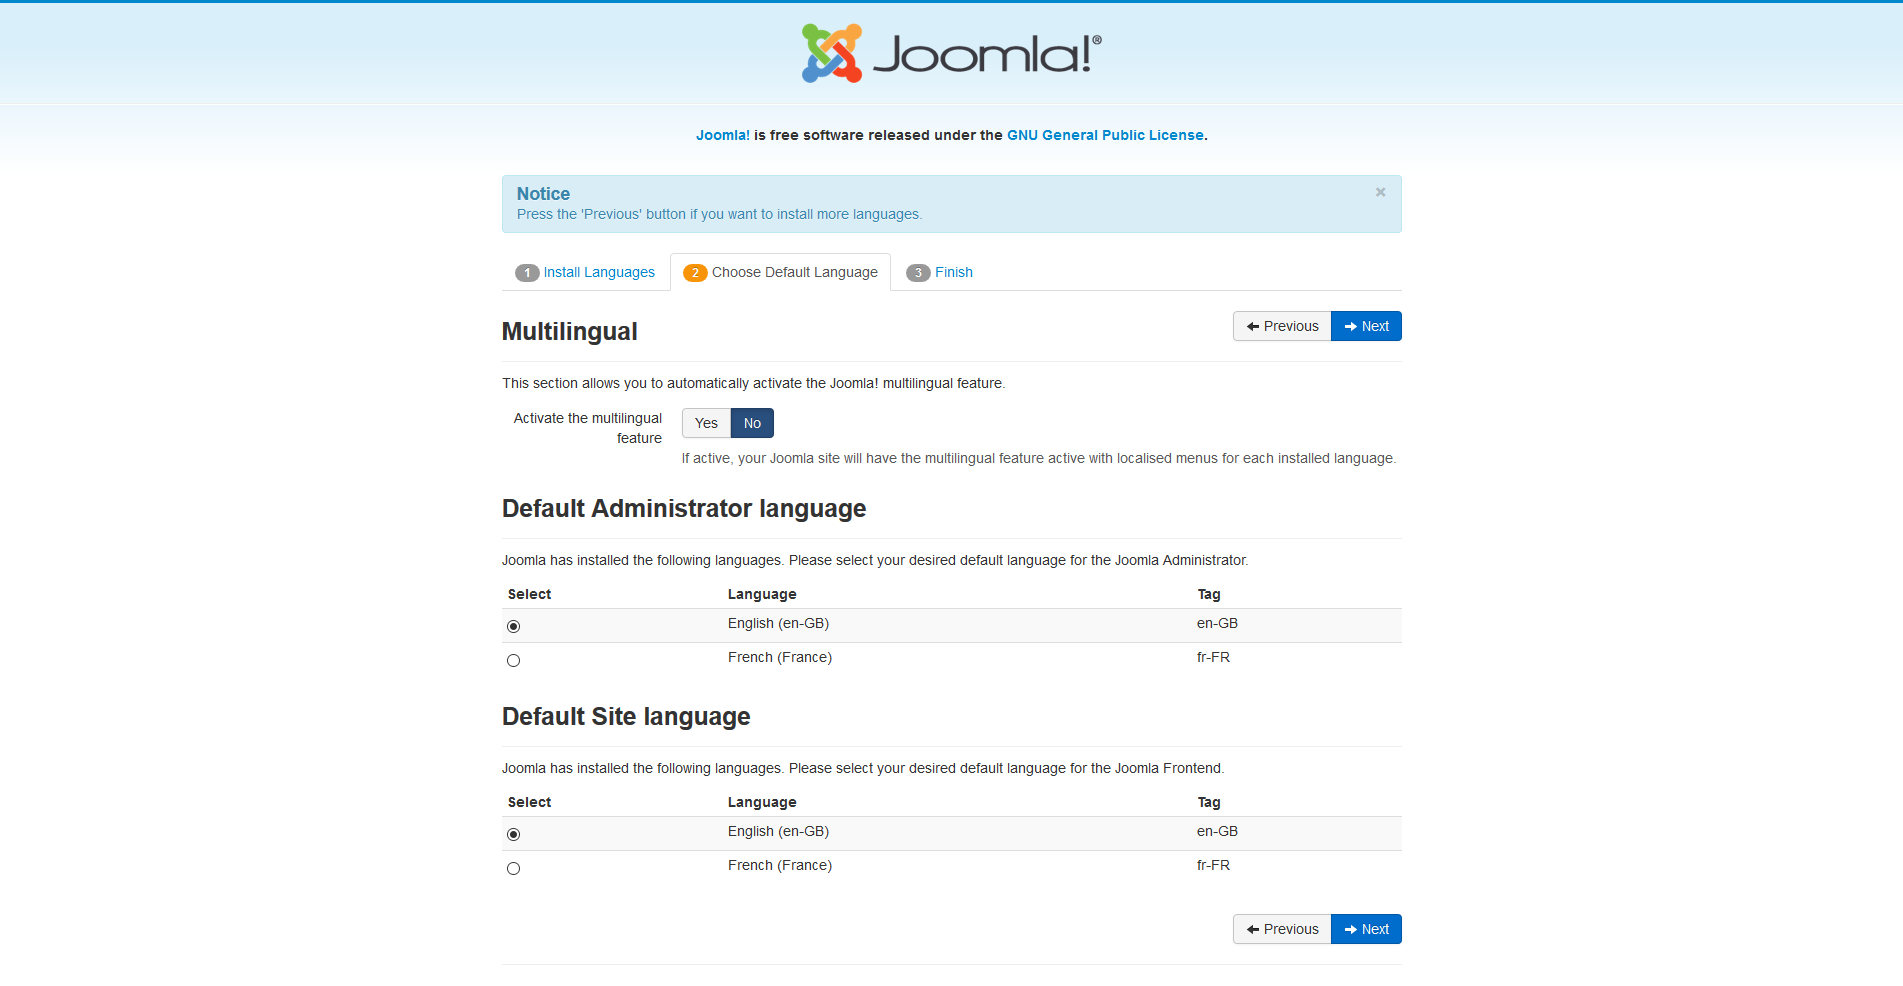Image resolution: width=1903 pixels, height=986 pixels.
Task: Click the top Next button
Action: (x=1366, y=326)
